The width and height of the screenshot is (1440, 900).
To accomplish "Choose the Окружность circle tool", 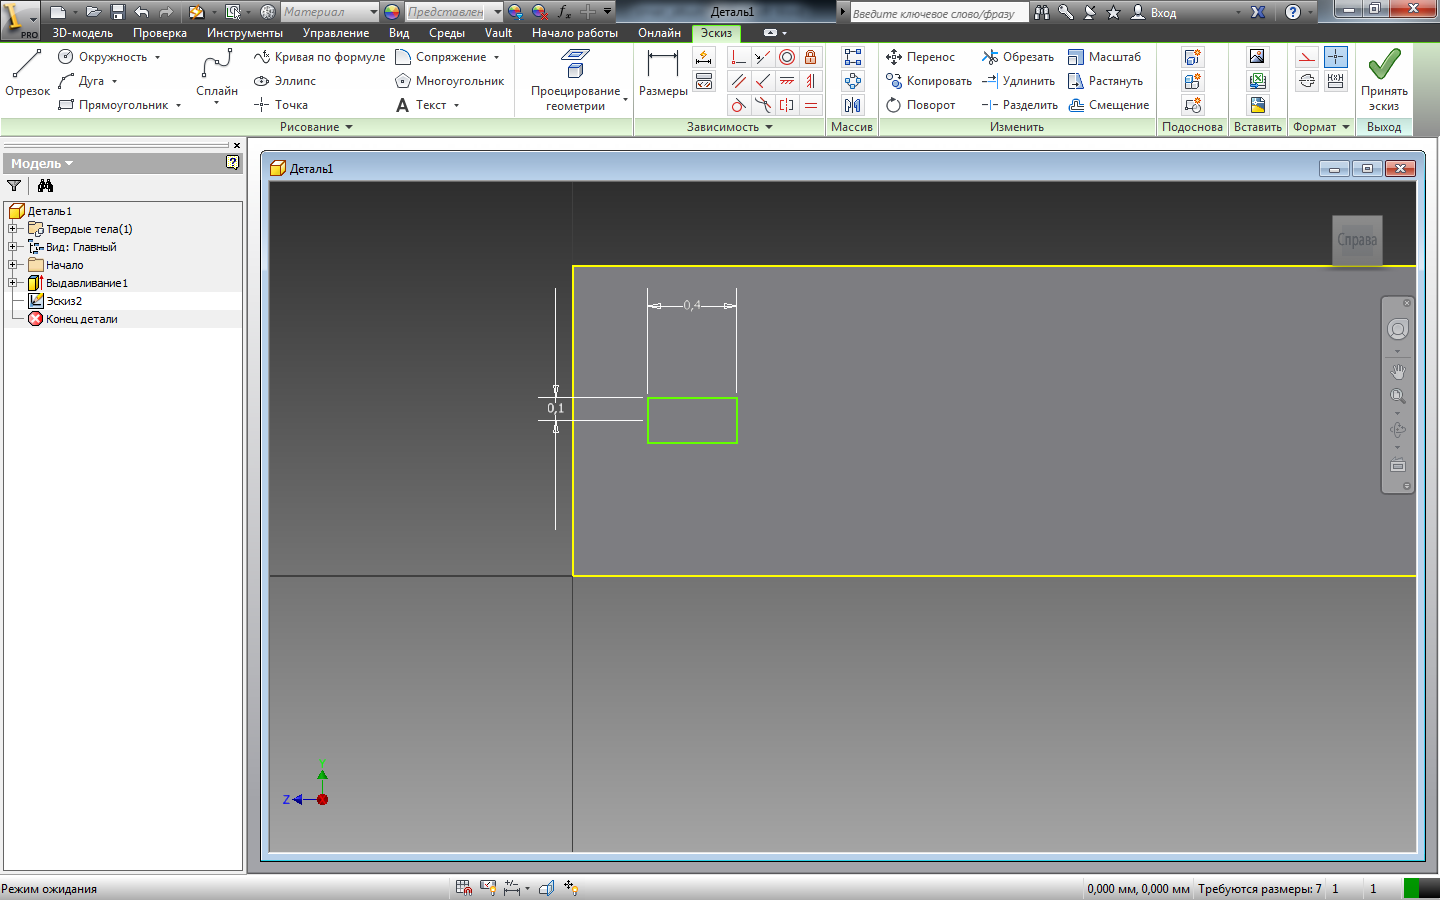I will coord(103,57).
